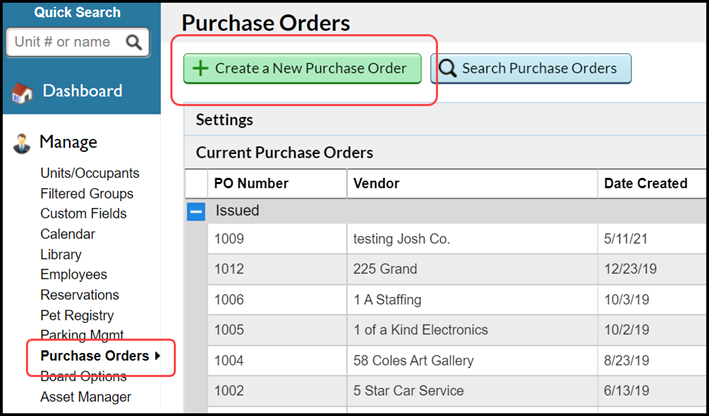The width and height of the screenshot is (709, 416).
Task: Click the magnifier icon in Quick Search
Action: coord(134,42)
